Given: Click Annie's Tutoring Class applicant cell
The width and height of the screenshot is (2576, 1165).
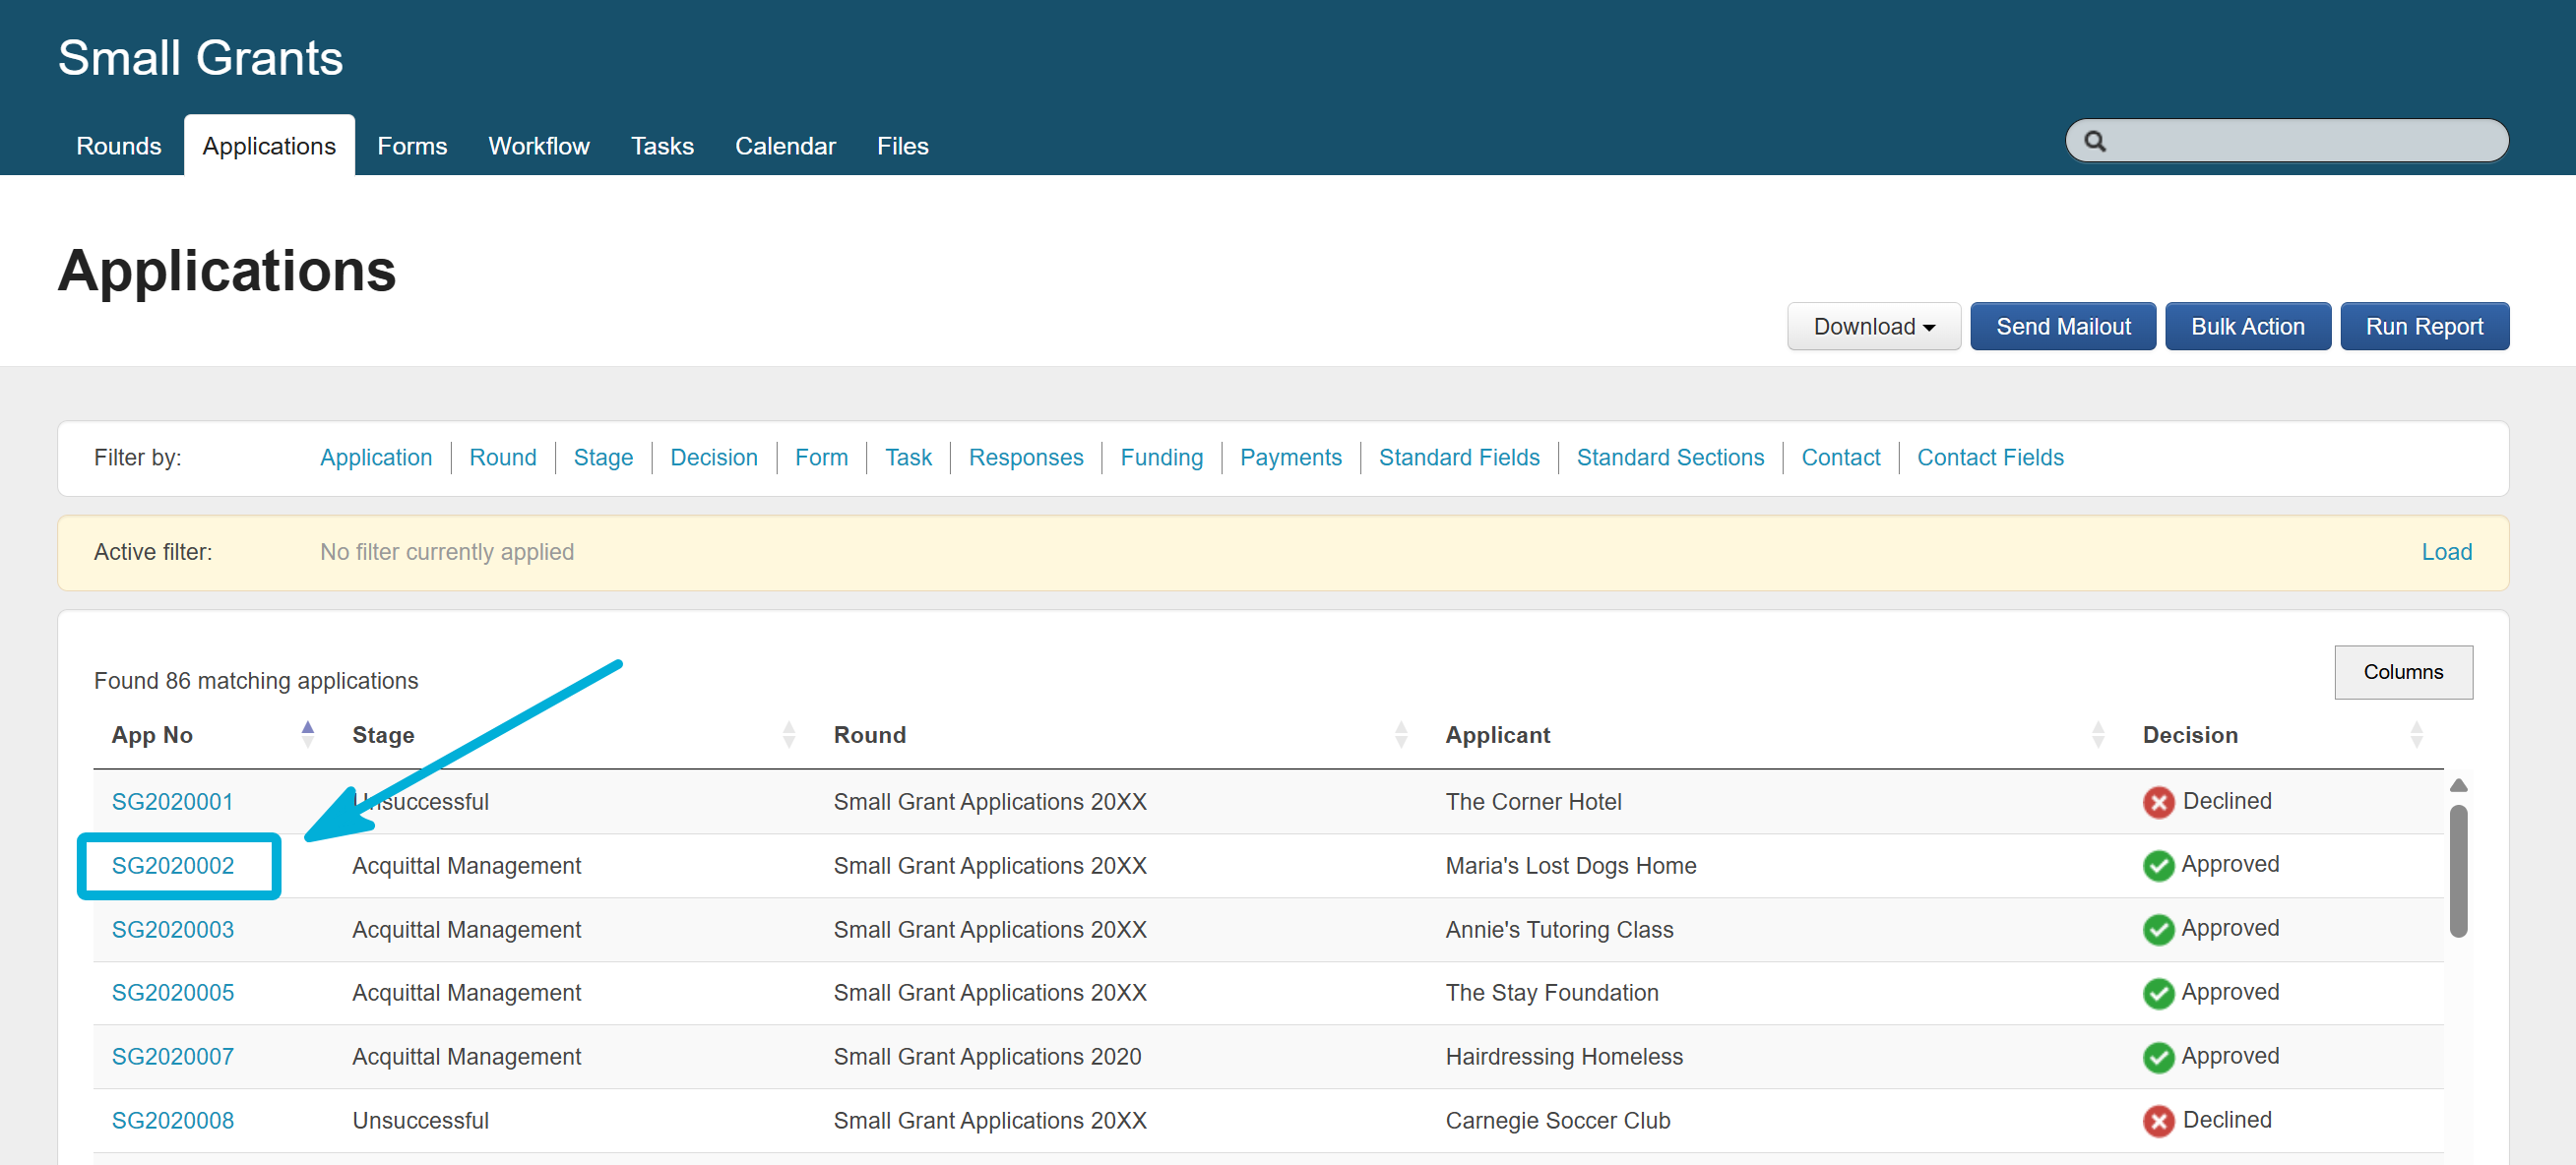Looking at the screenshot, I should [1559, 930].
